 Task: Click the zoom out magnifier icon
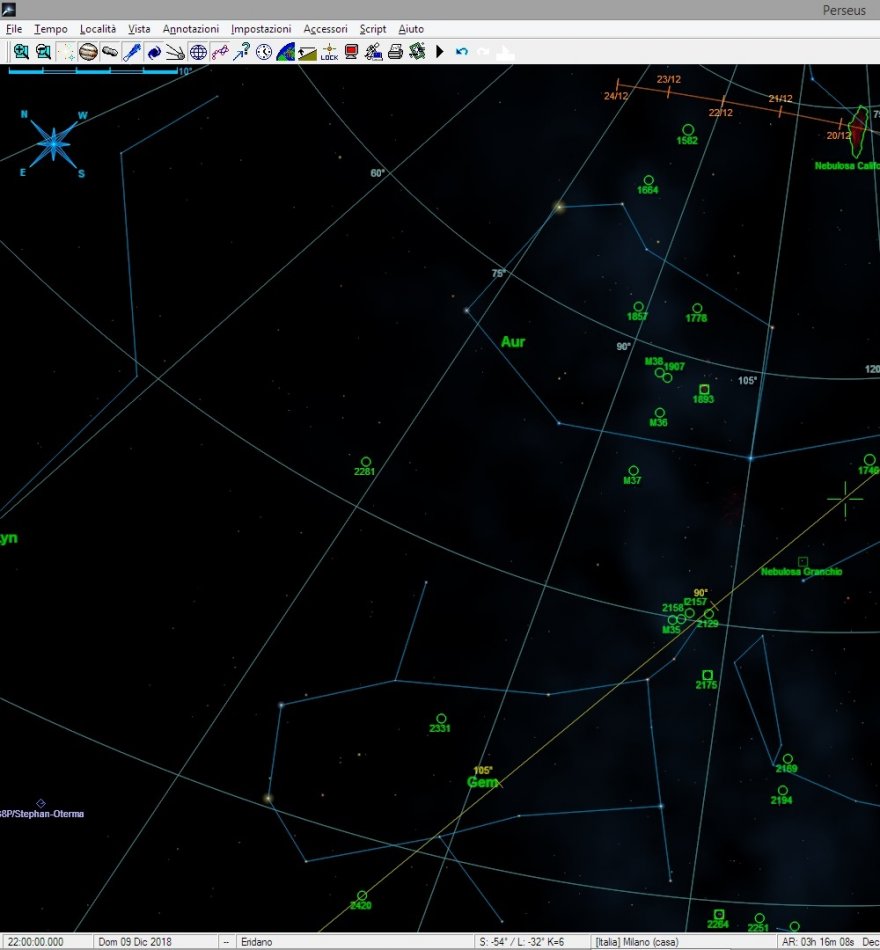(43, 52)
